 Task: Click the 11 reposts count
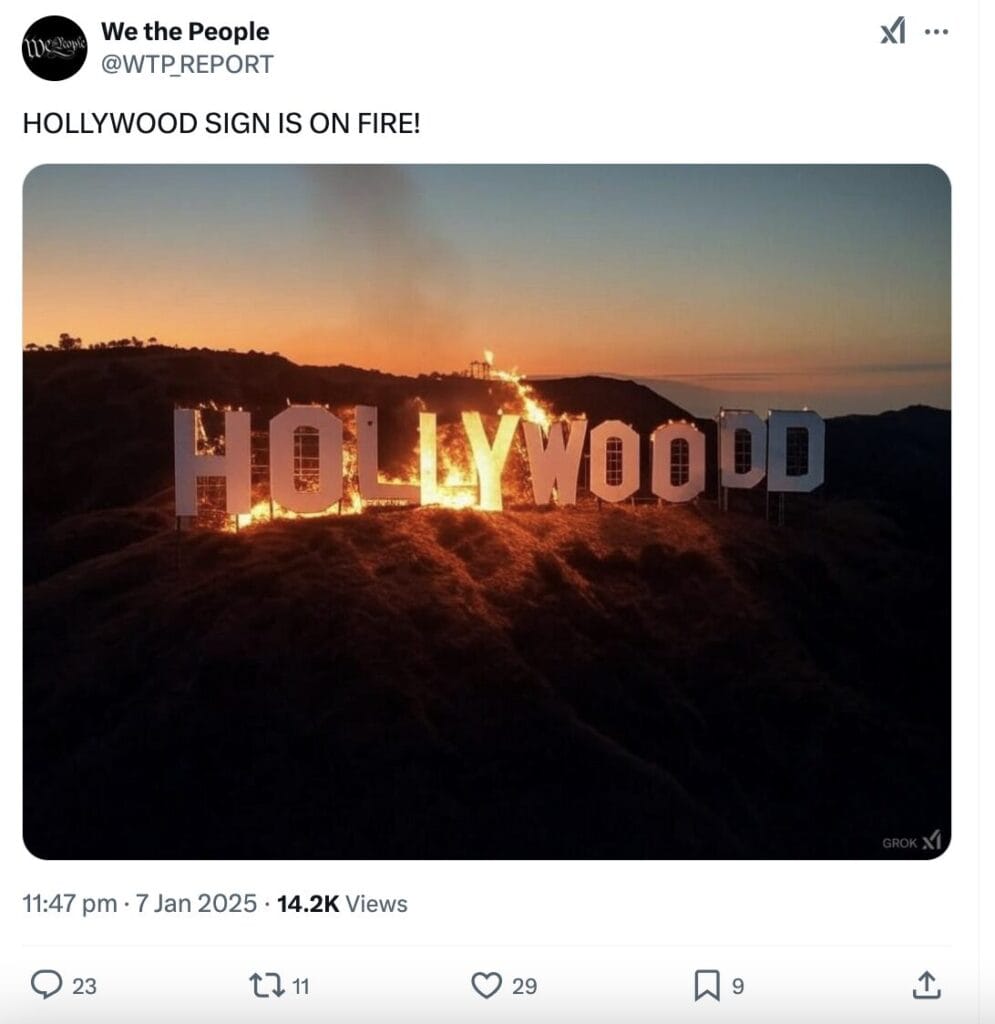[x=300, y=986]
